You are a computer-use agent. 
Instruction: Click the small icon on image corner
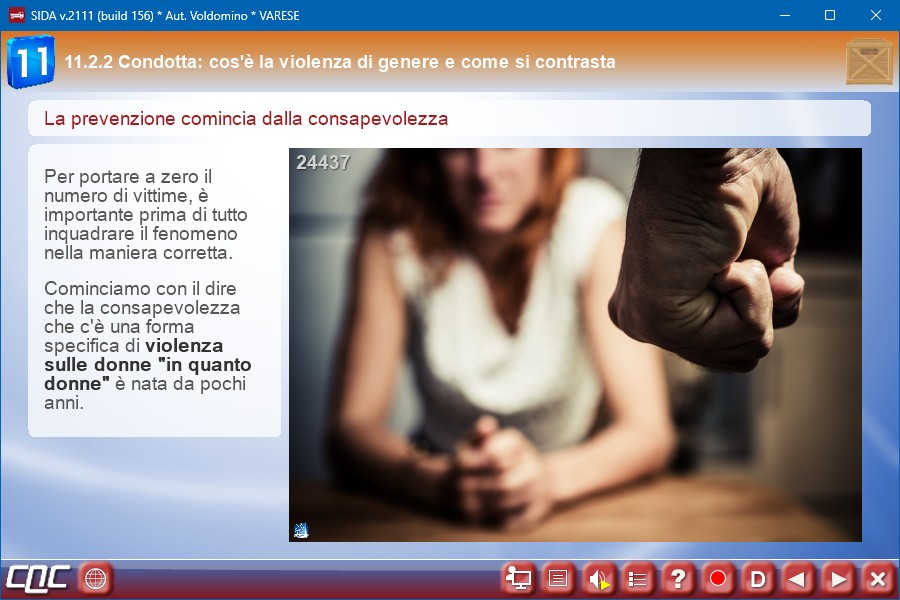click(301, 530)
